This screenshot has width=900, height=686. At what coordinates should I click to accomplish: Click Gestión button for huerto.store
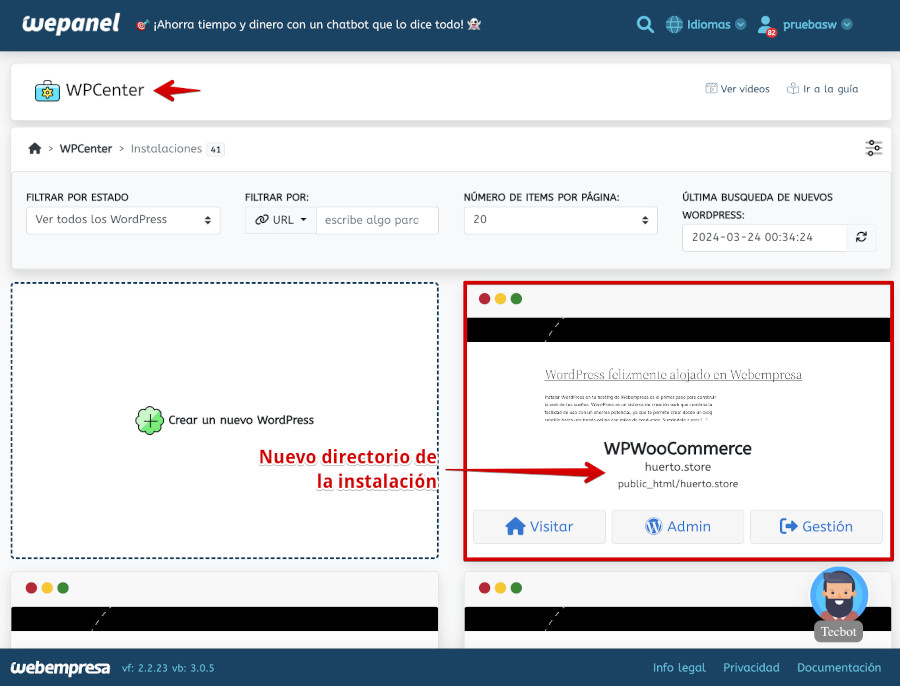pyautogui.click(x=816, y=526)
